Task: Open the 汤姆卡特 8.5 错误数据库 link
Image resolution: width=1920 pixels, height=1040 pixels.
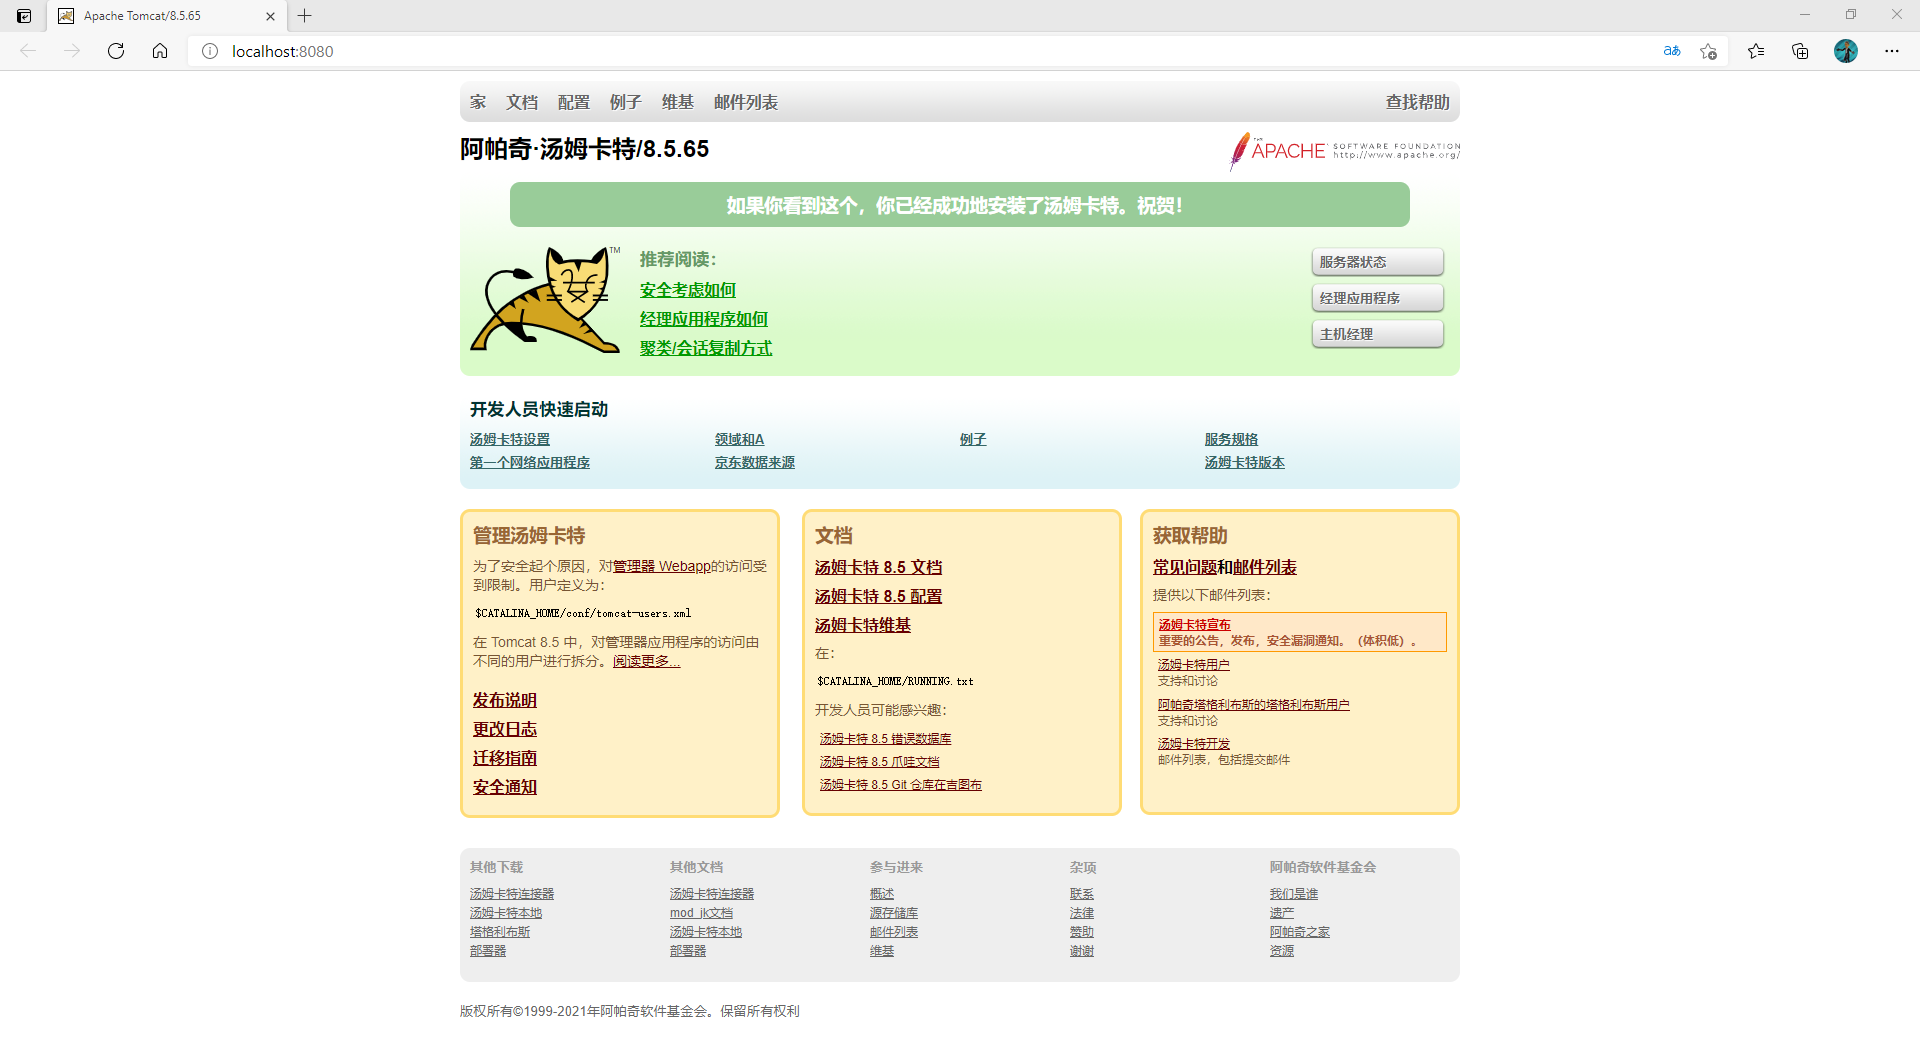Action: 886,739
